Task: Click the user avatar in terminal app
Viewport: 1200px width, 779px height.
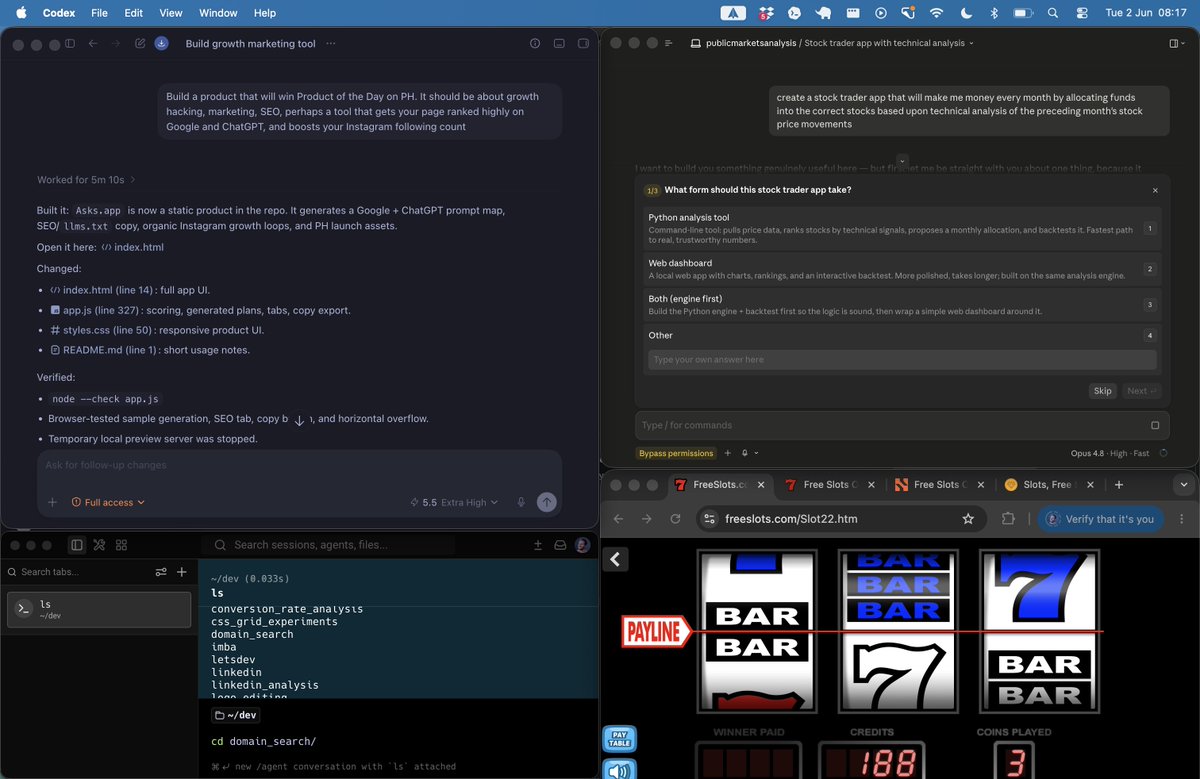Action: pyautogui.click(x=582, y=545)
